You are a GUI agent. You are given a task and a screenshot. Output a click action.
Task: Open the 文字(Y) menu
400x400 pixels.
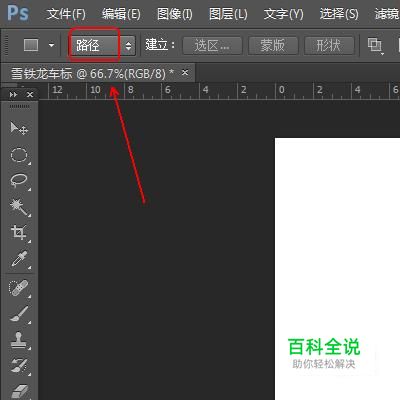tap(283, 14)
